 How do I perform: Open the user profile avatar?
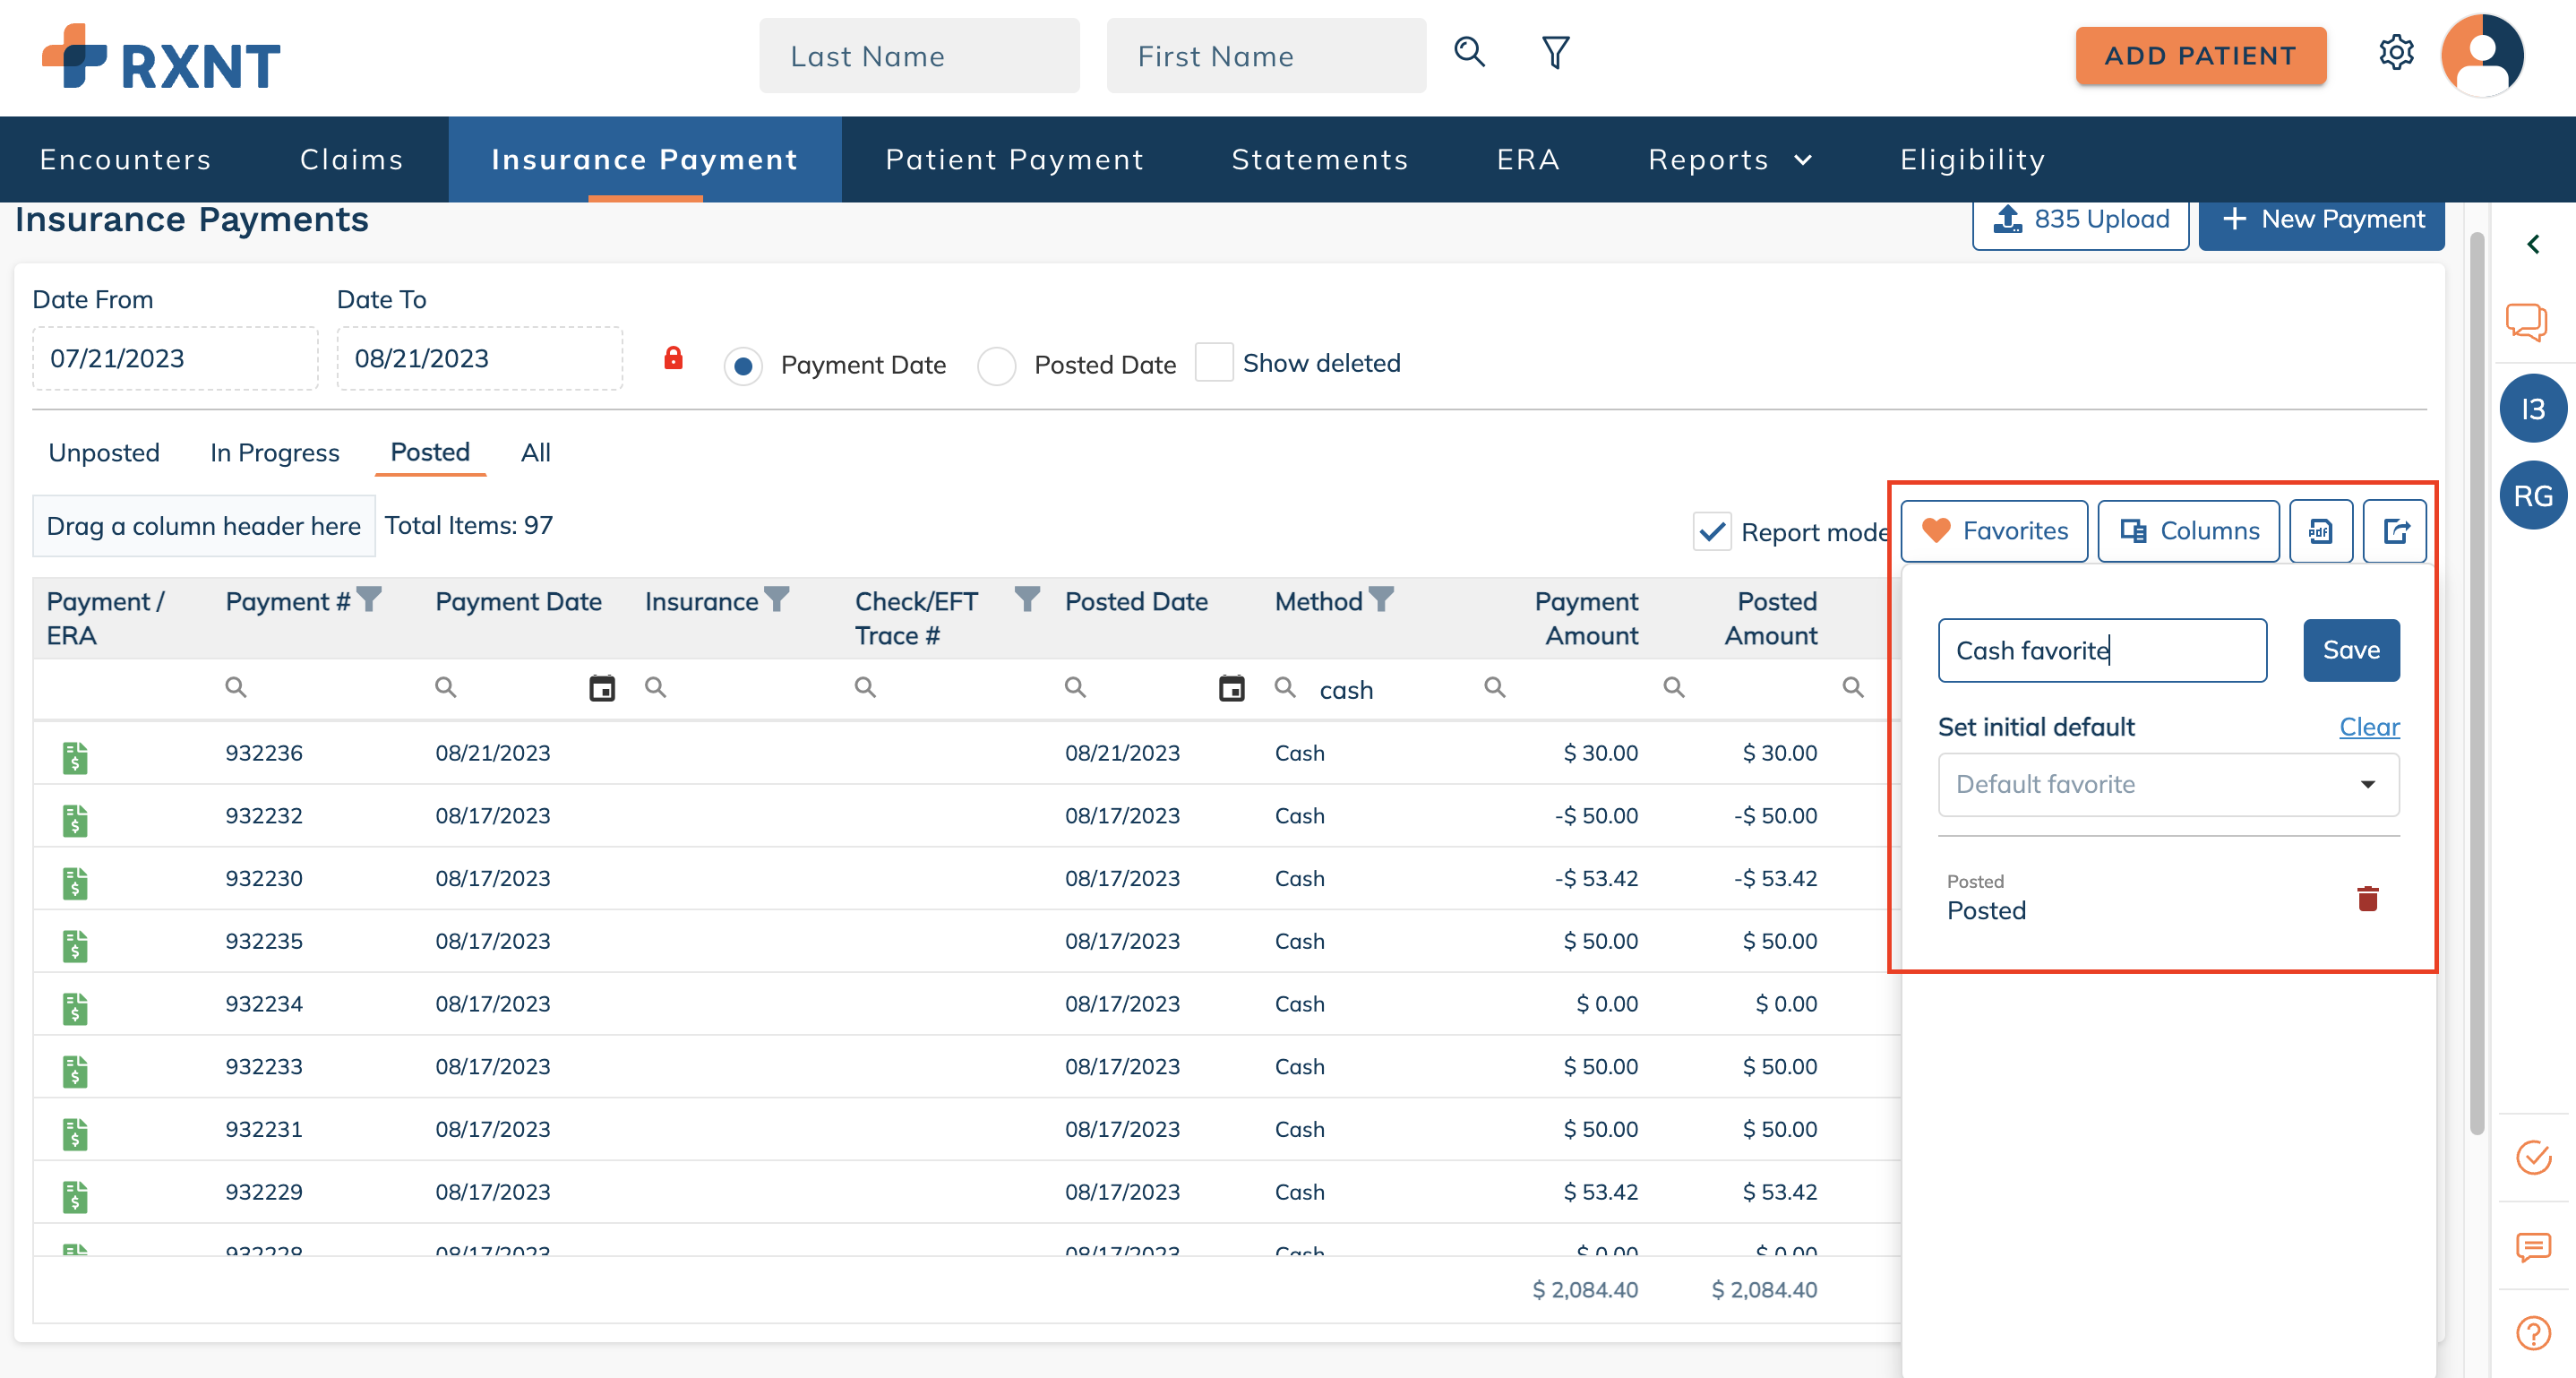[x=2482, y=55]
